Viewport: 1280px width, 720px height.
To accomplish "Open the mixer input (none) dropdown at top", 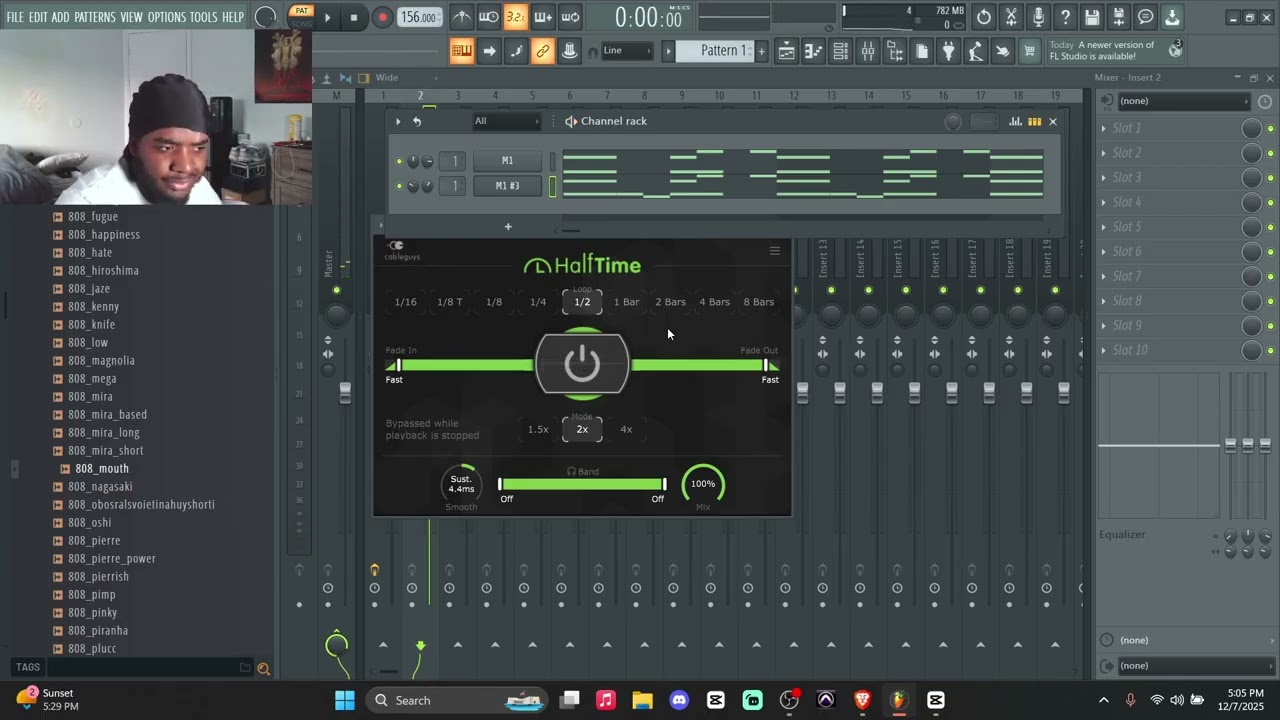I will [1184, 101].
